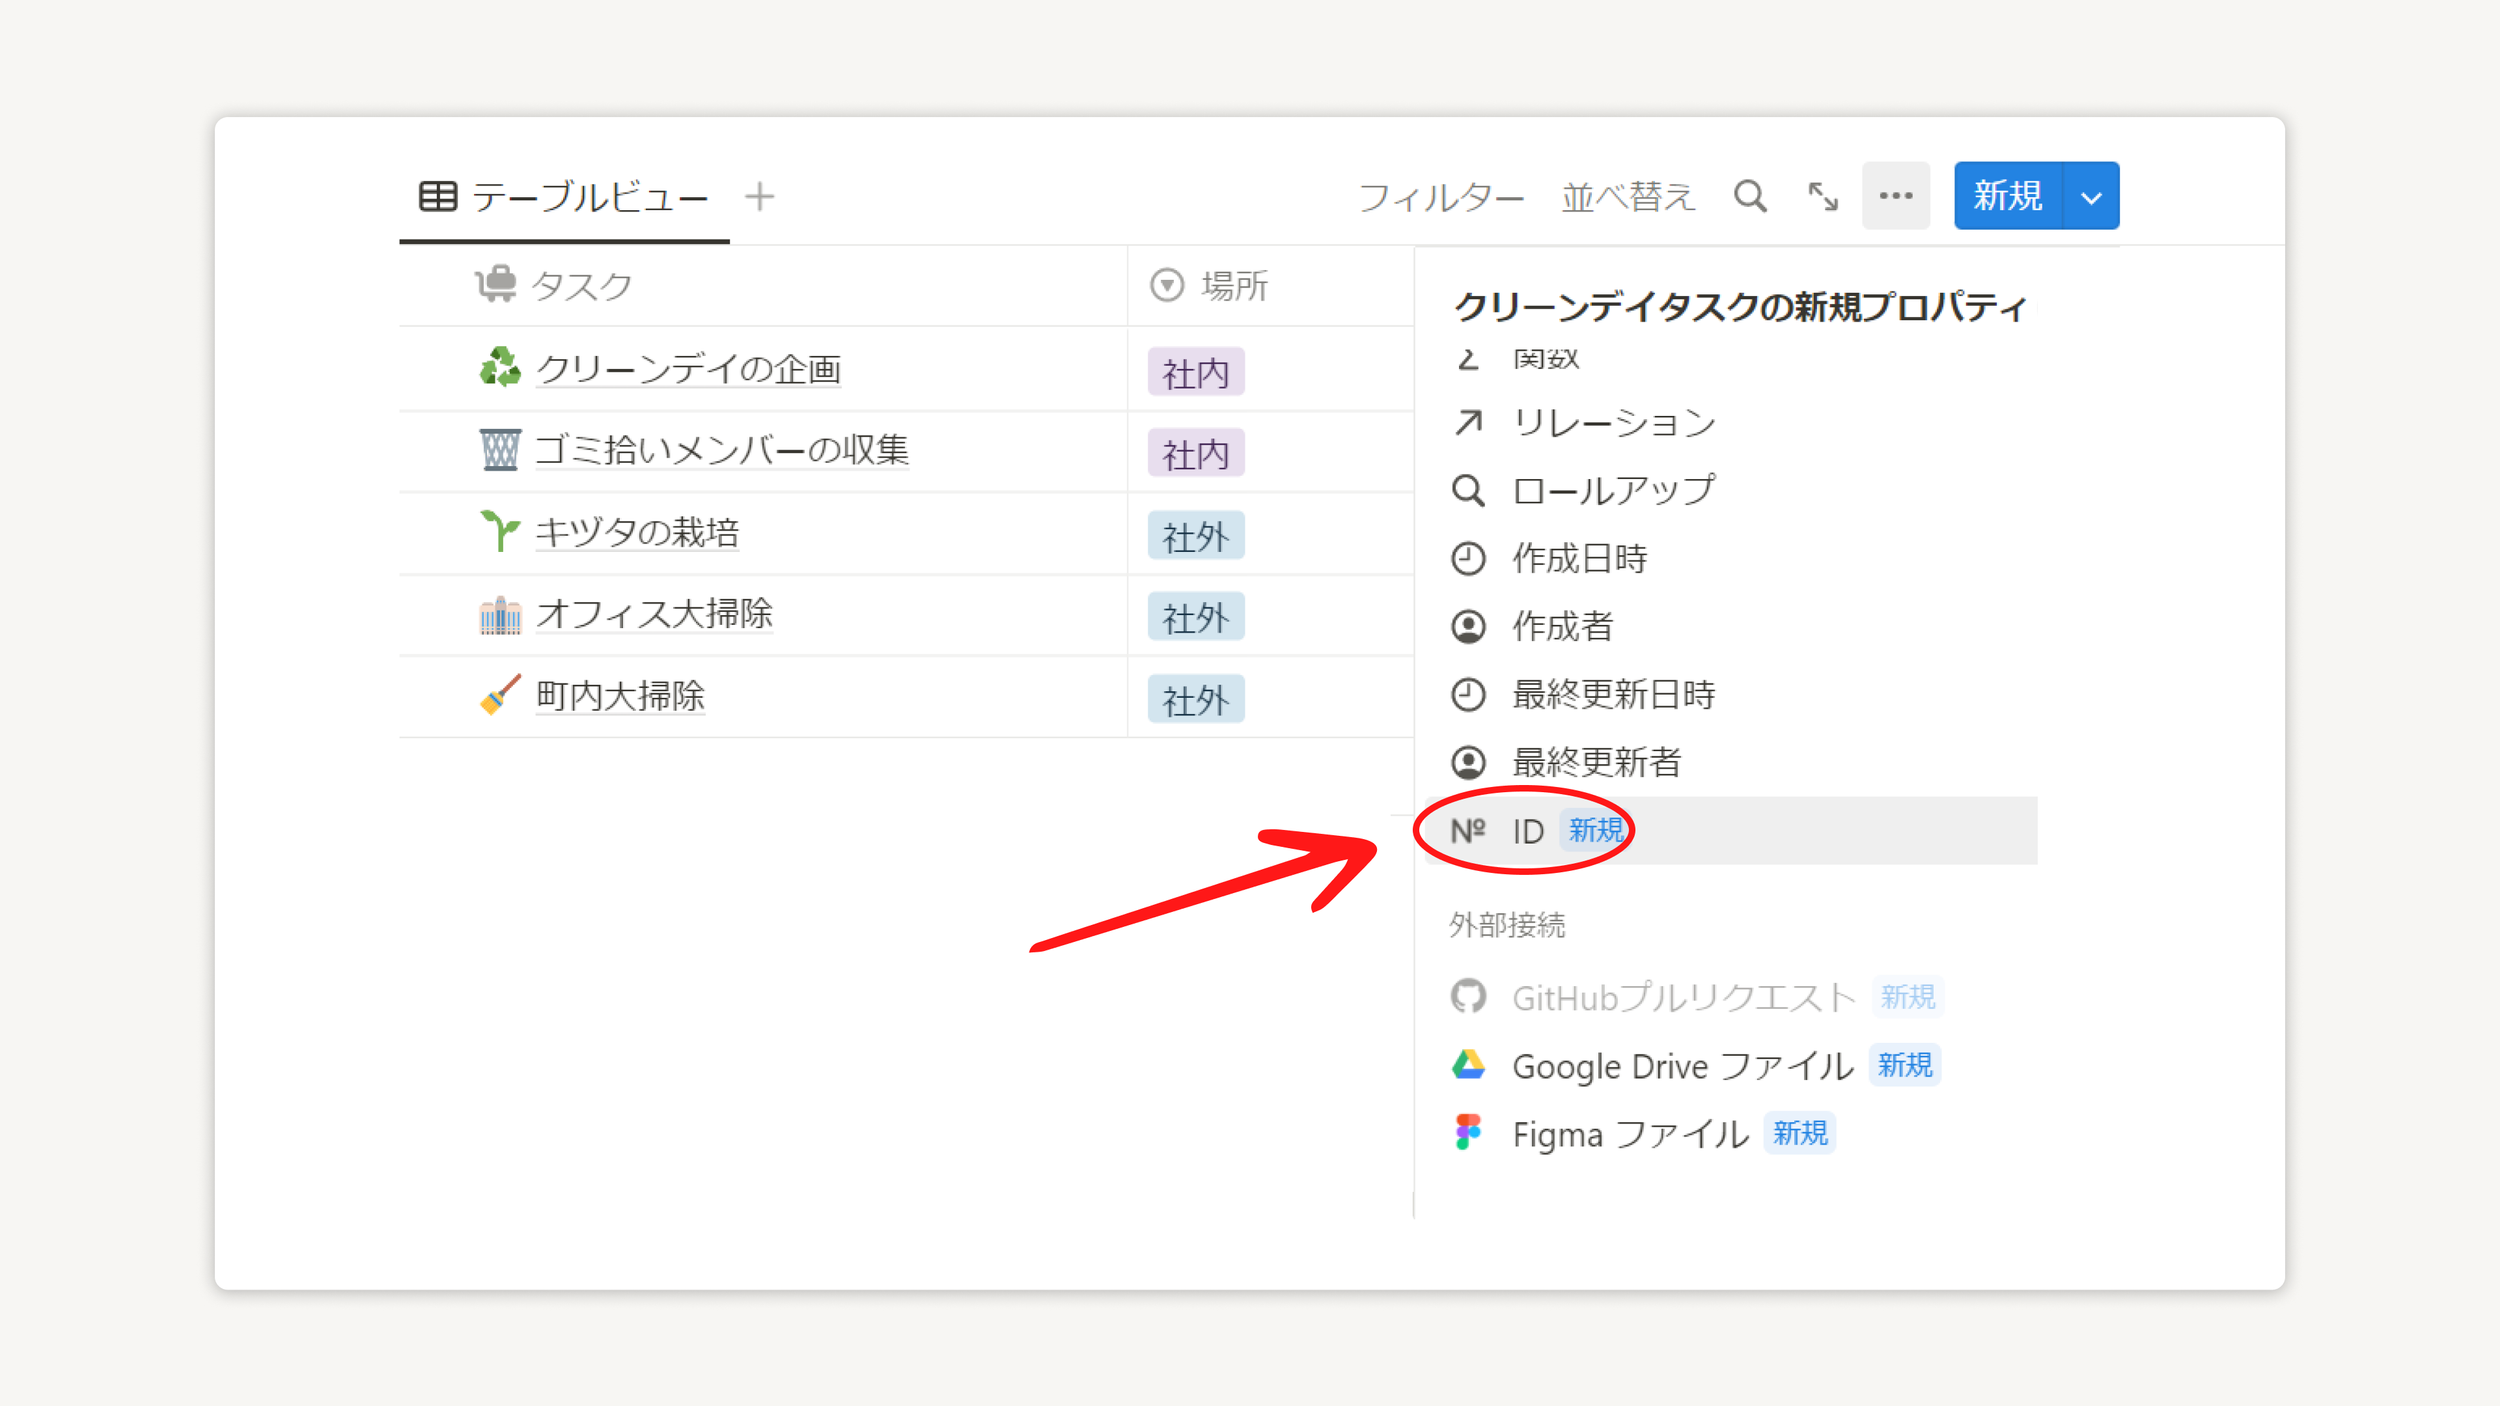Open the オフィス大掃除 page link
This screenshot has height=1406, width=2500.
(x=654, y=613)
